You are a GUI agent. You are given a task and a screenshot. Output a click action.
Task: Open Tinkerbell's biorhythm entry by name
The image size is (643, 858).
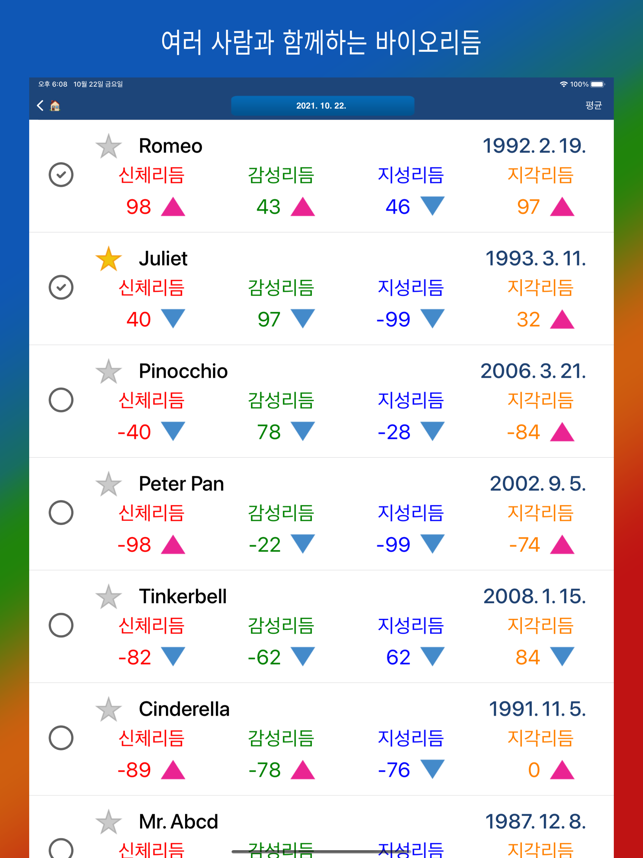pos(183,596)
